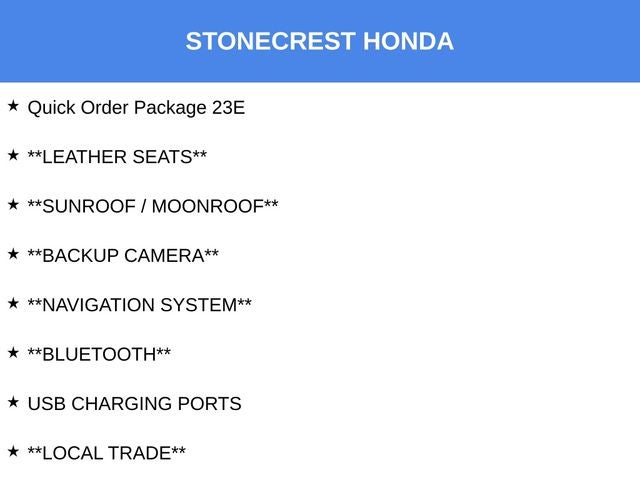Screen dimensions: 640x480
Task: Click the blue header banner's empty left side
Action: pyautogui.click(x=80, y=42)
